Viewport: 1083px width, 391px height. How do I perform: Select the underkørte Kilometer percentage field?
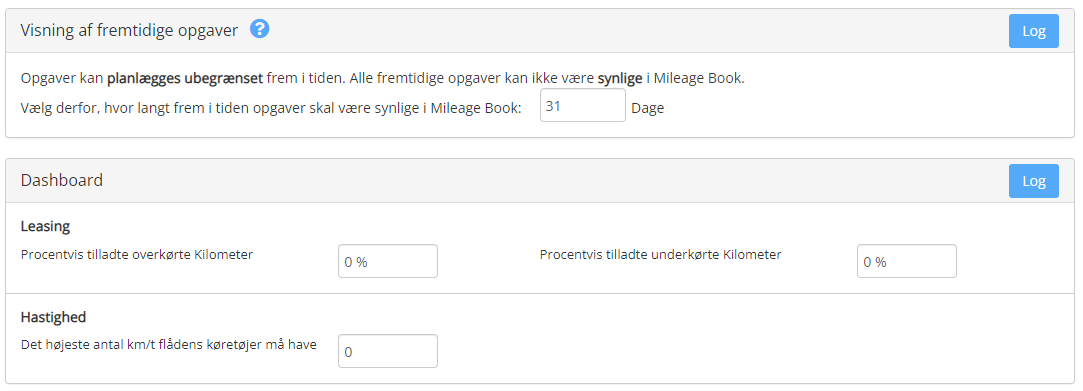click(x=906, y=261)
